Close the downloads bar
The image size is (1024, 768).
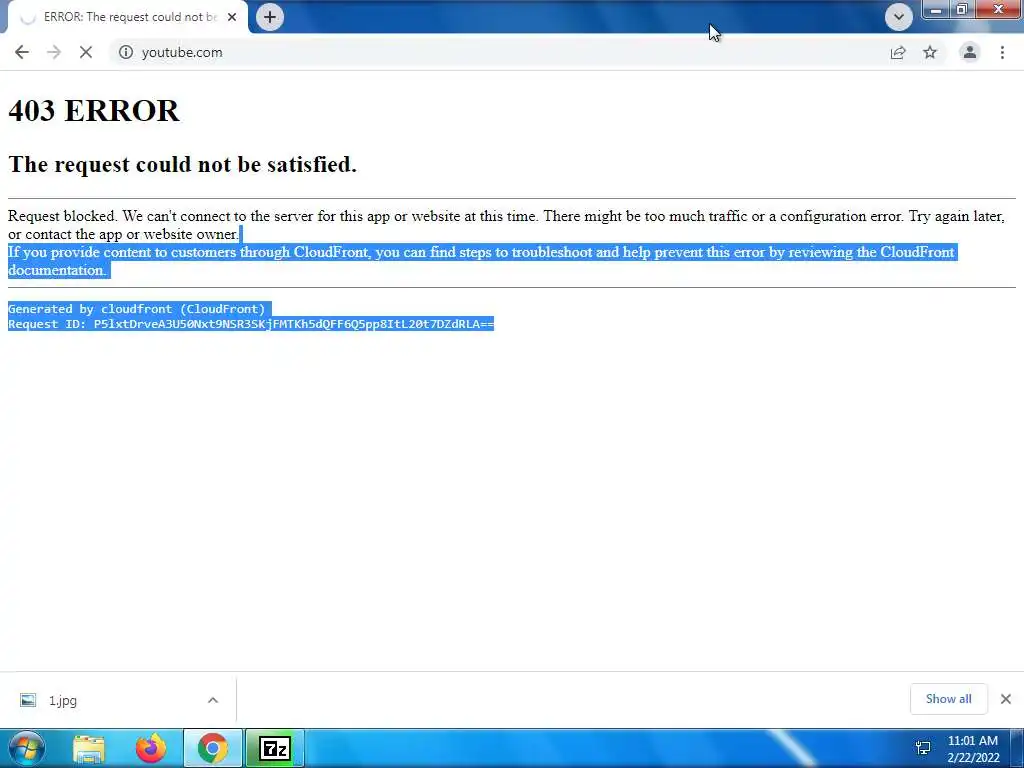click(x=1006, y=699)
